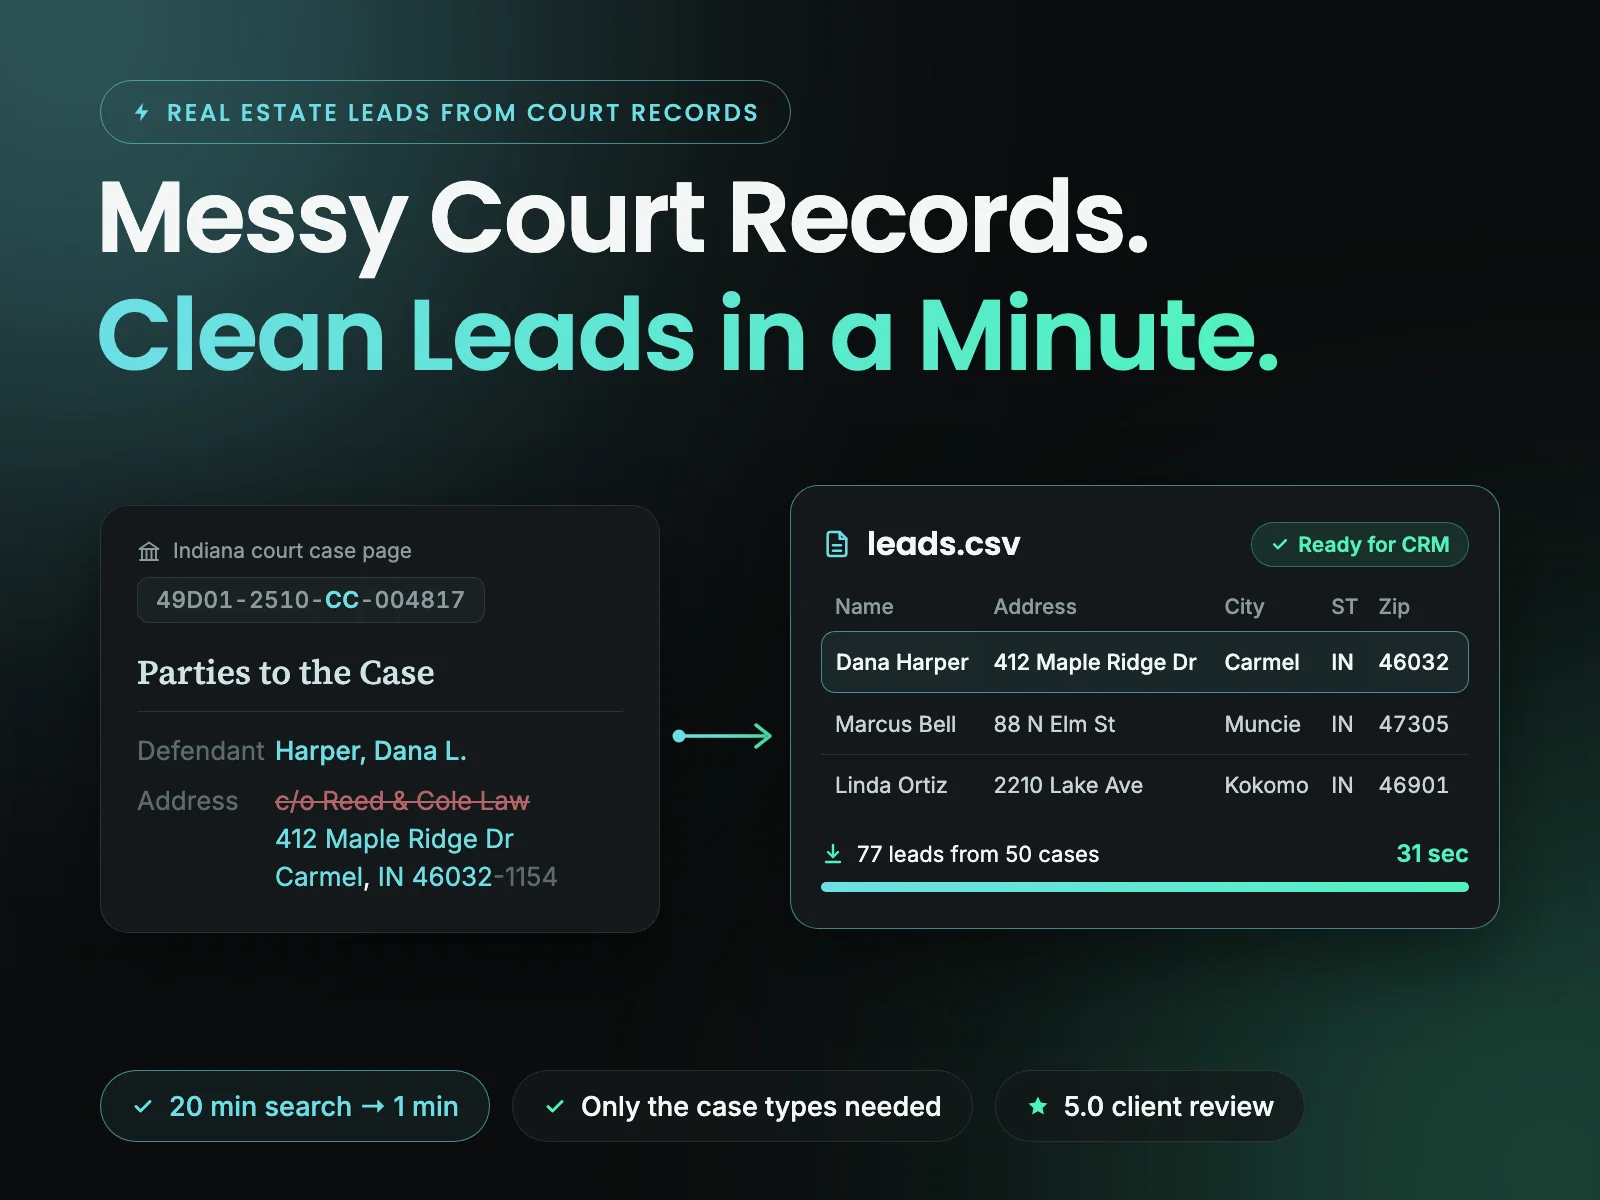Screen dimensions: 1600x1200
Task: Click the 88 N Elm St address cell
Action: 1054,724
